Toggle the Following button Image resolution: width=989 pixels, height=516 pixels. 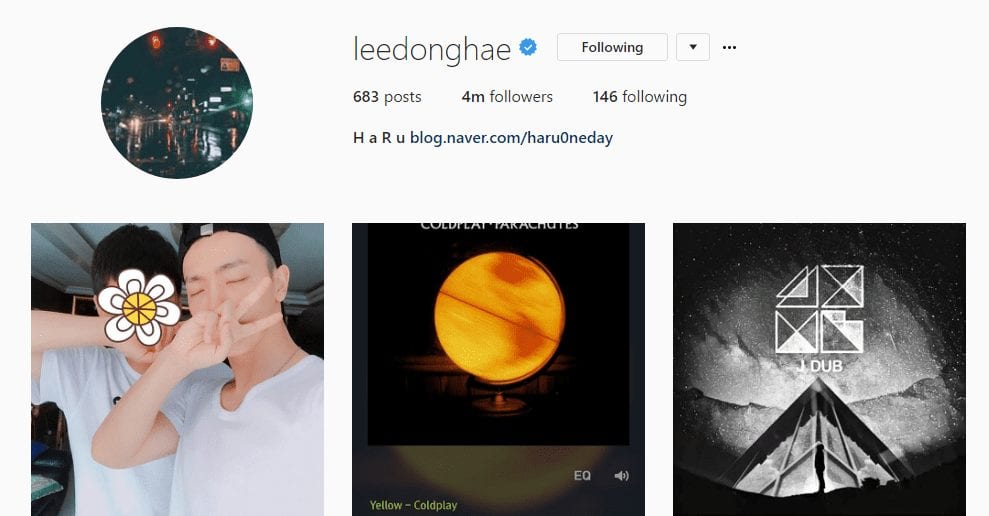(x=612, y=47)
